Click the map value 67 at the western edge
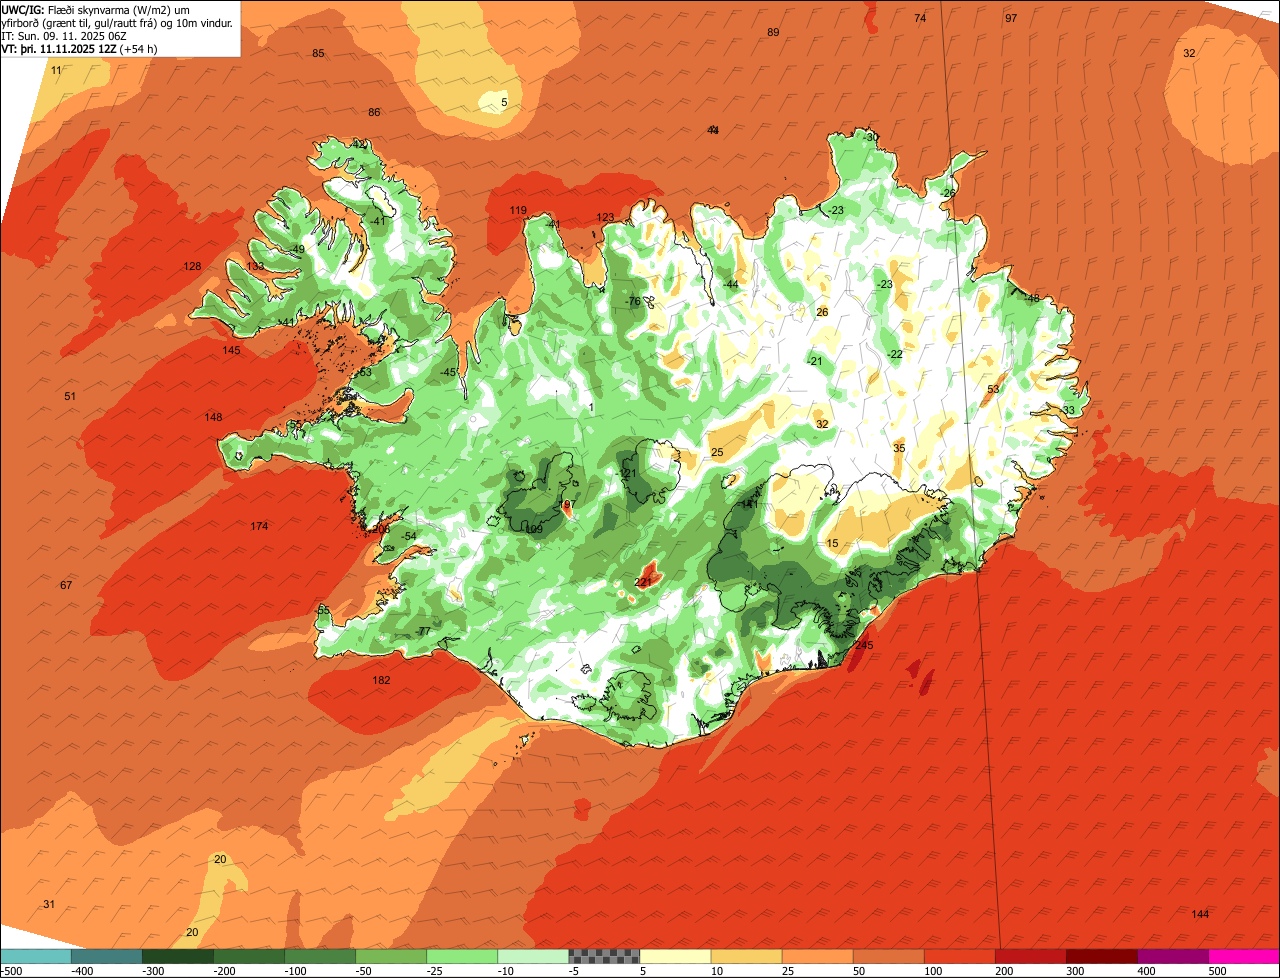This screenshot has width=1280, height=978. [66, 585]
